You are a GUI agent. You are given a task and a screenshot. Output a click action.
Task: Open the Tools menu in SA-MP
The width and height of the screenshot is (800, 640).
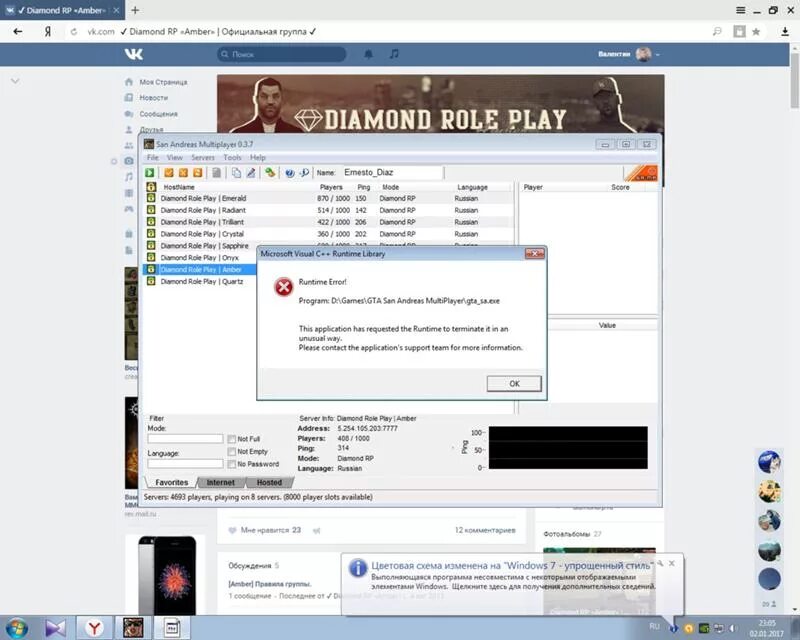coord(232,158)
